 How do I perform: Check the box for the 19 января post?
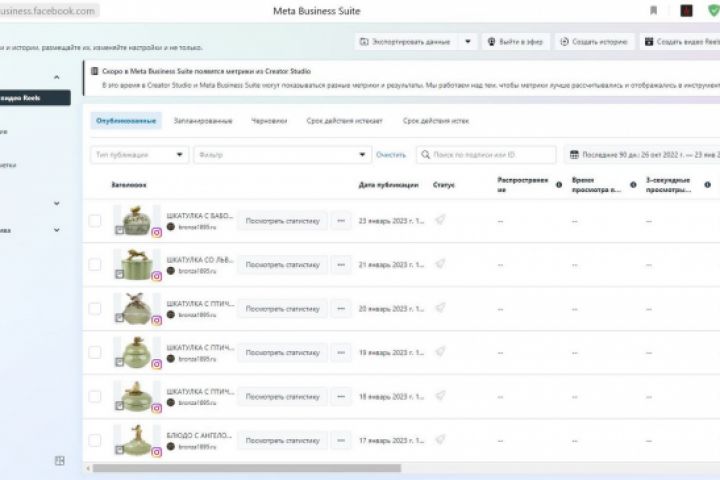pyautogui.click(x=95, y=353)
